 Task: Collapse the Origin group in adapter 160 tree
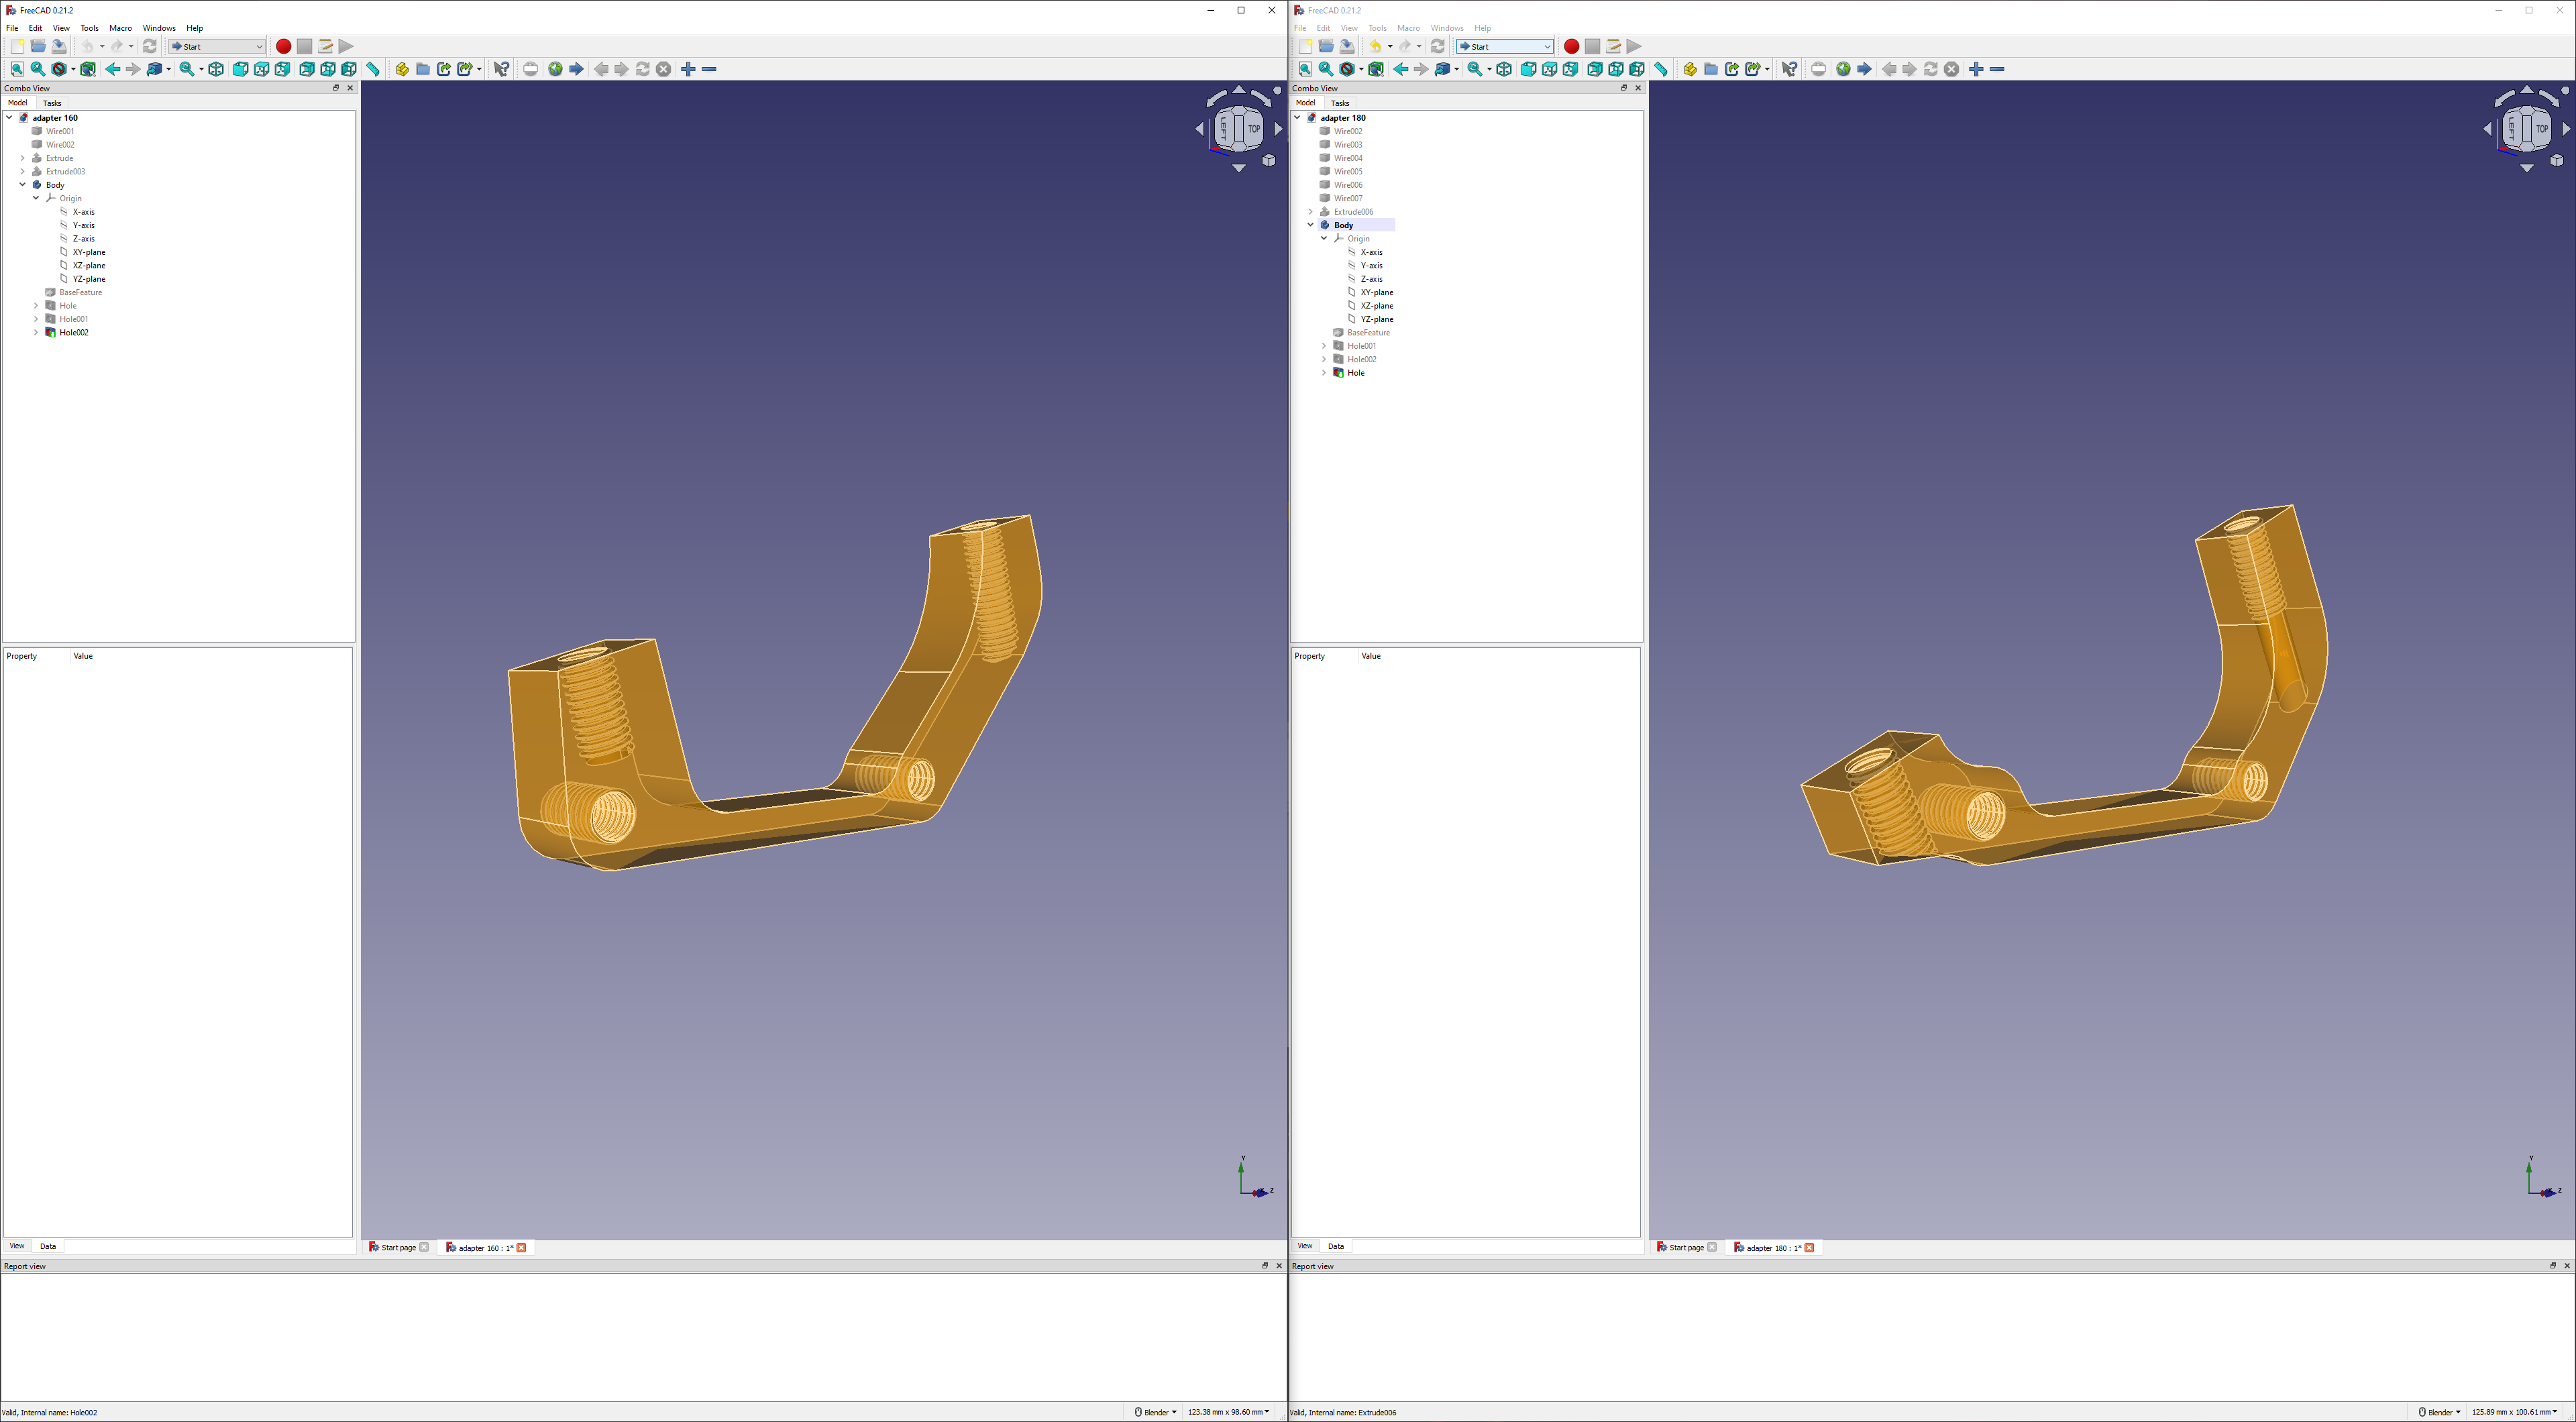[x=36, y=198]
